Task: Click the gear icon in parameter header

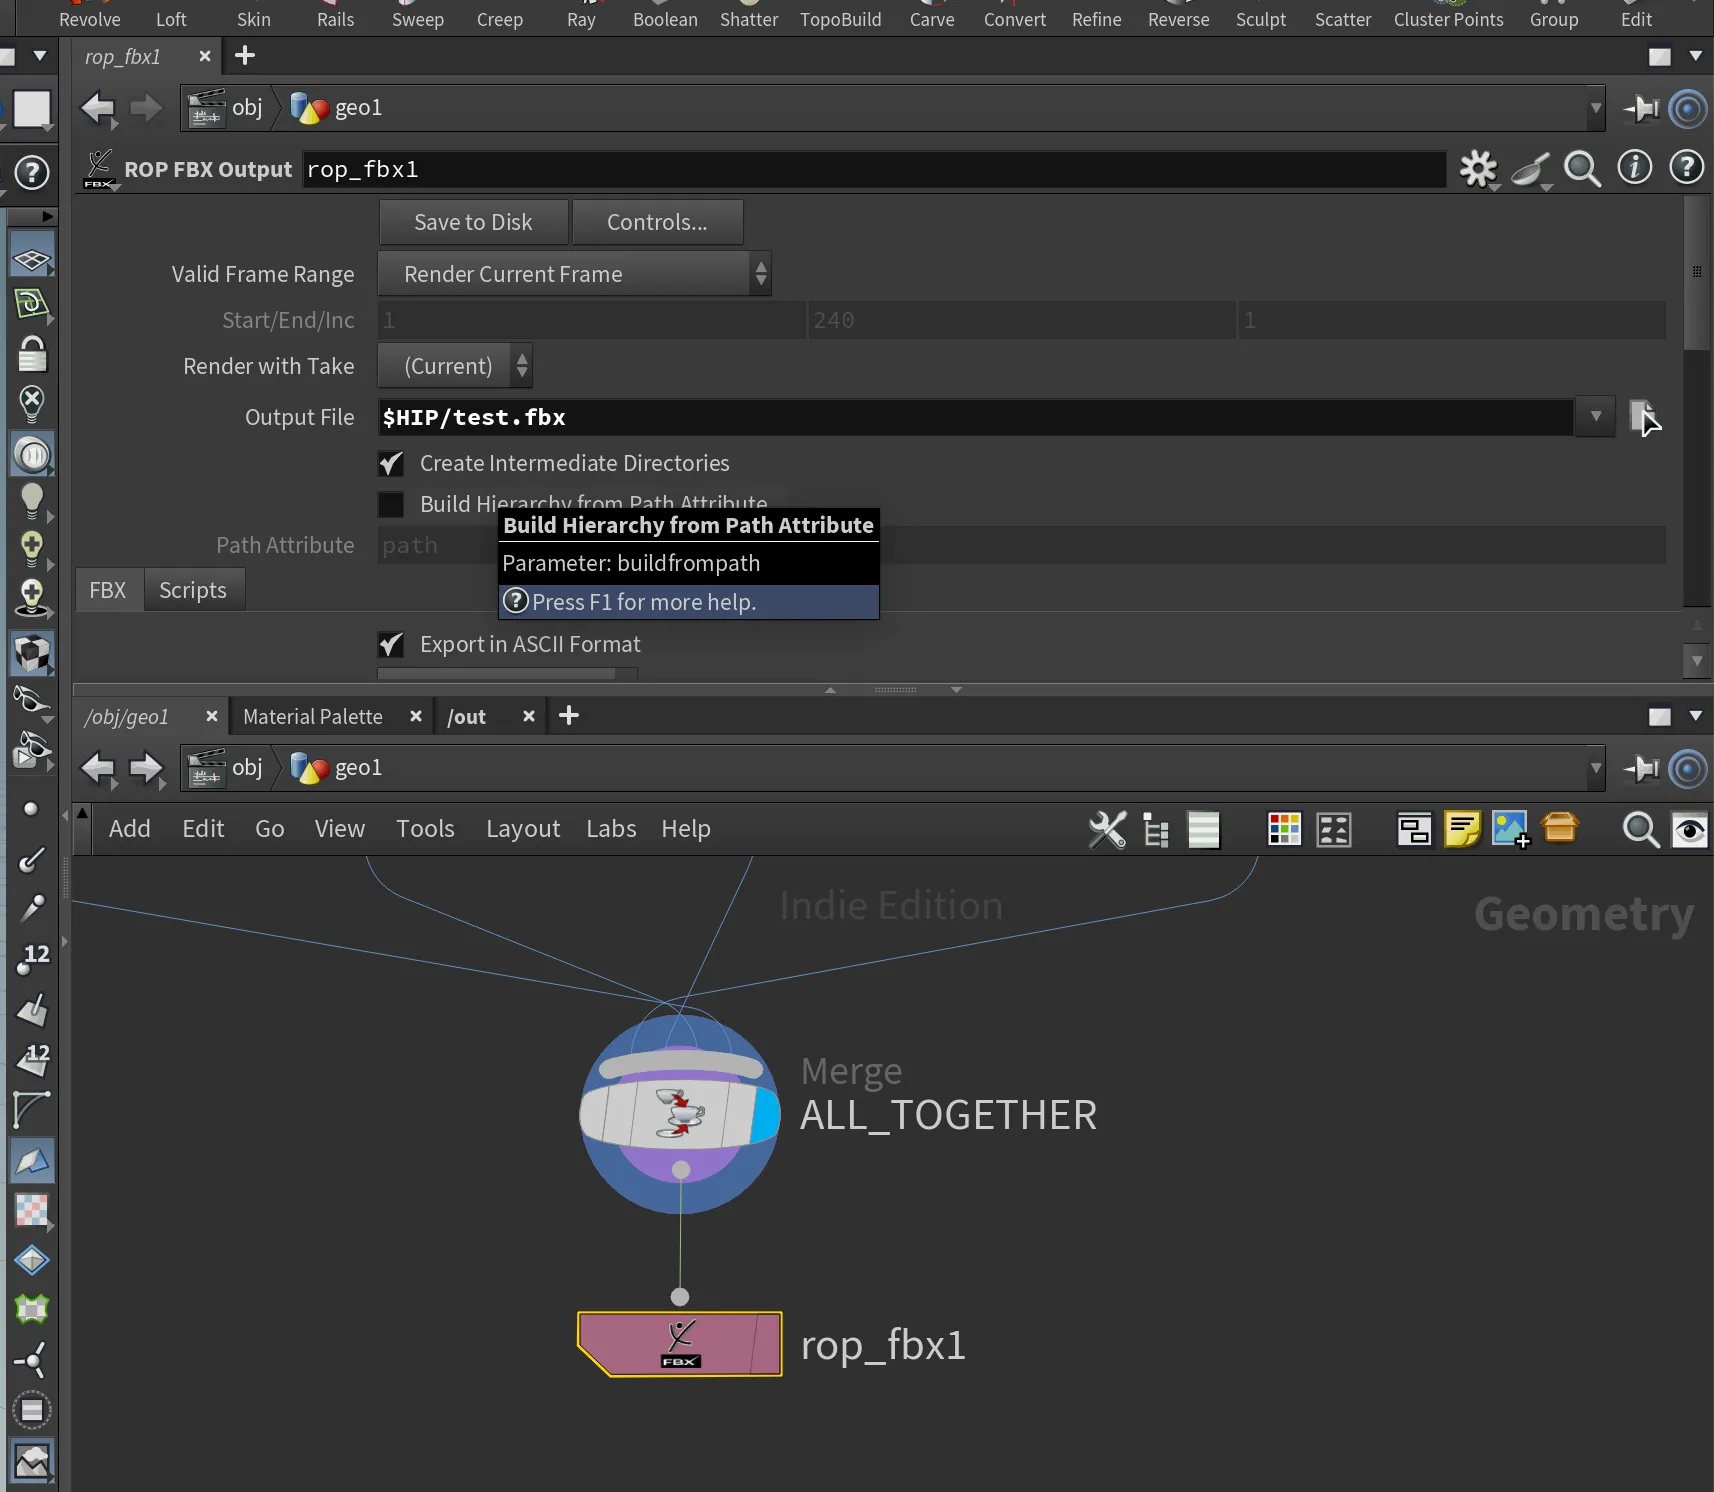Action: coord(1477,169)
